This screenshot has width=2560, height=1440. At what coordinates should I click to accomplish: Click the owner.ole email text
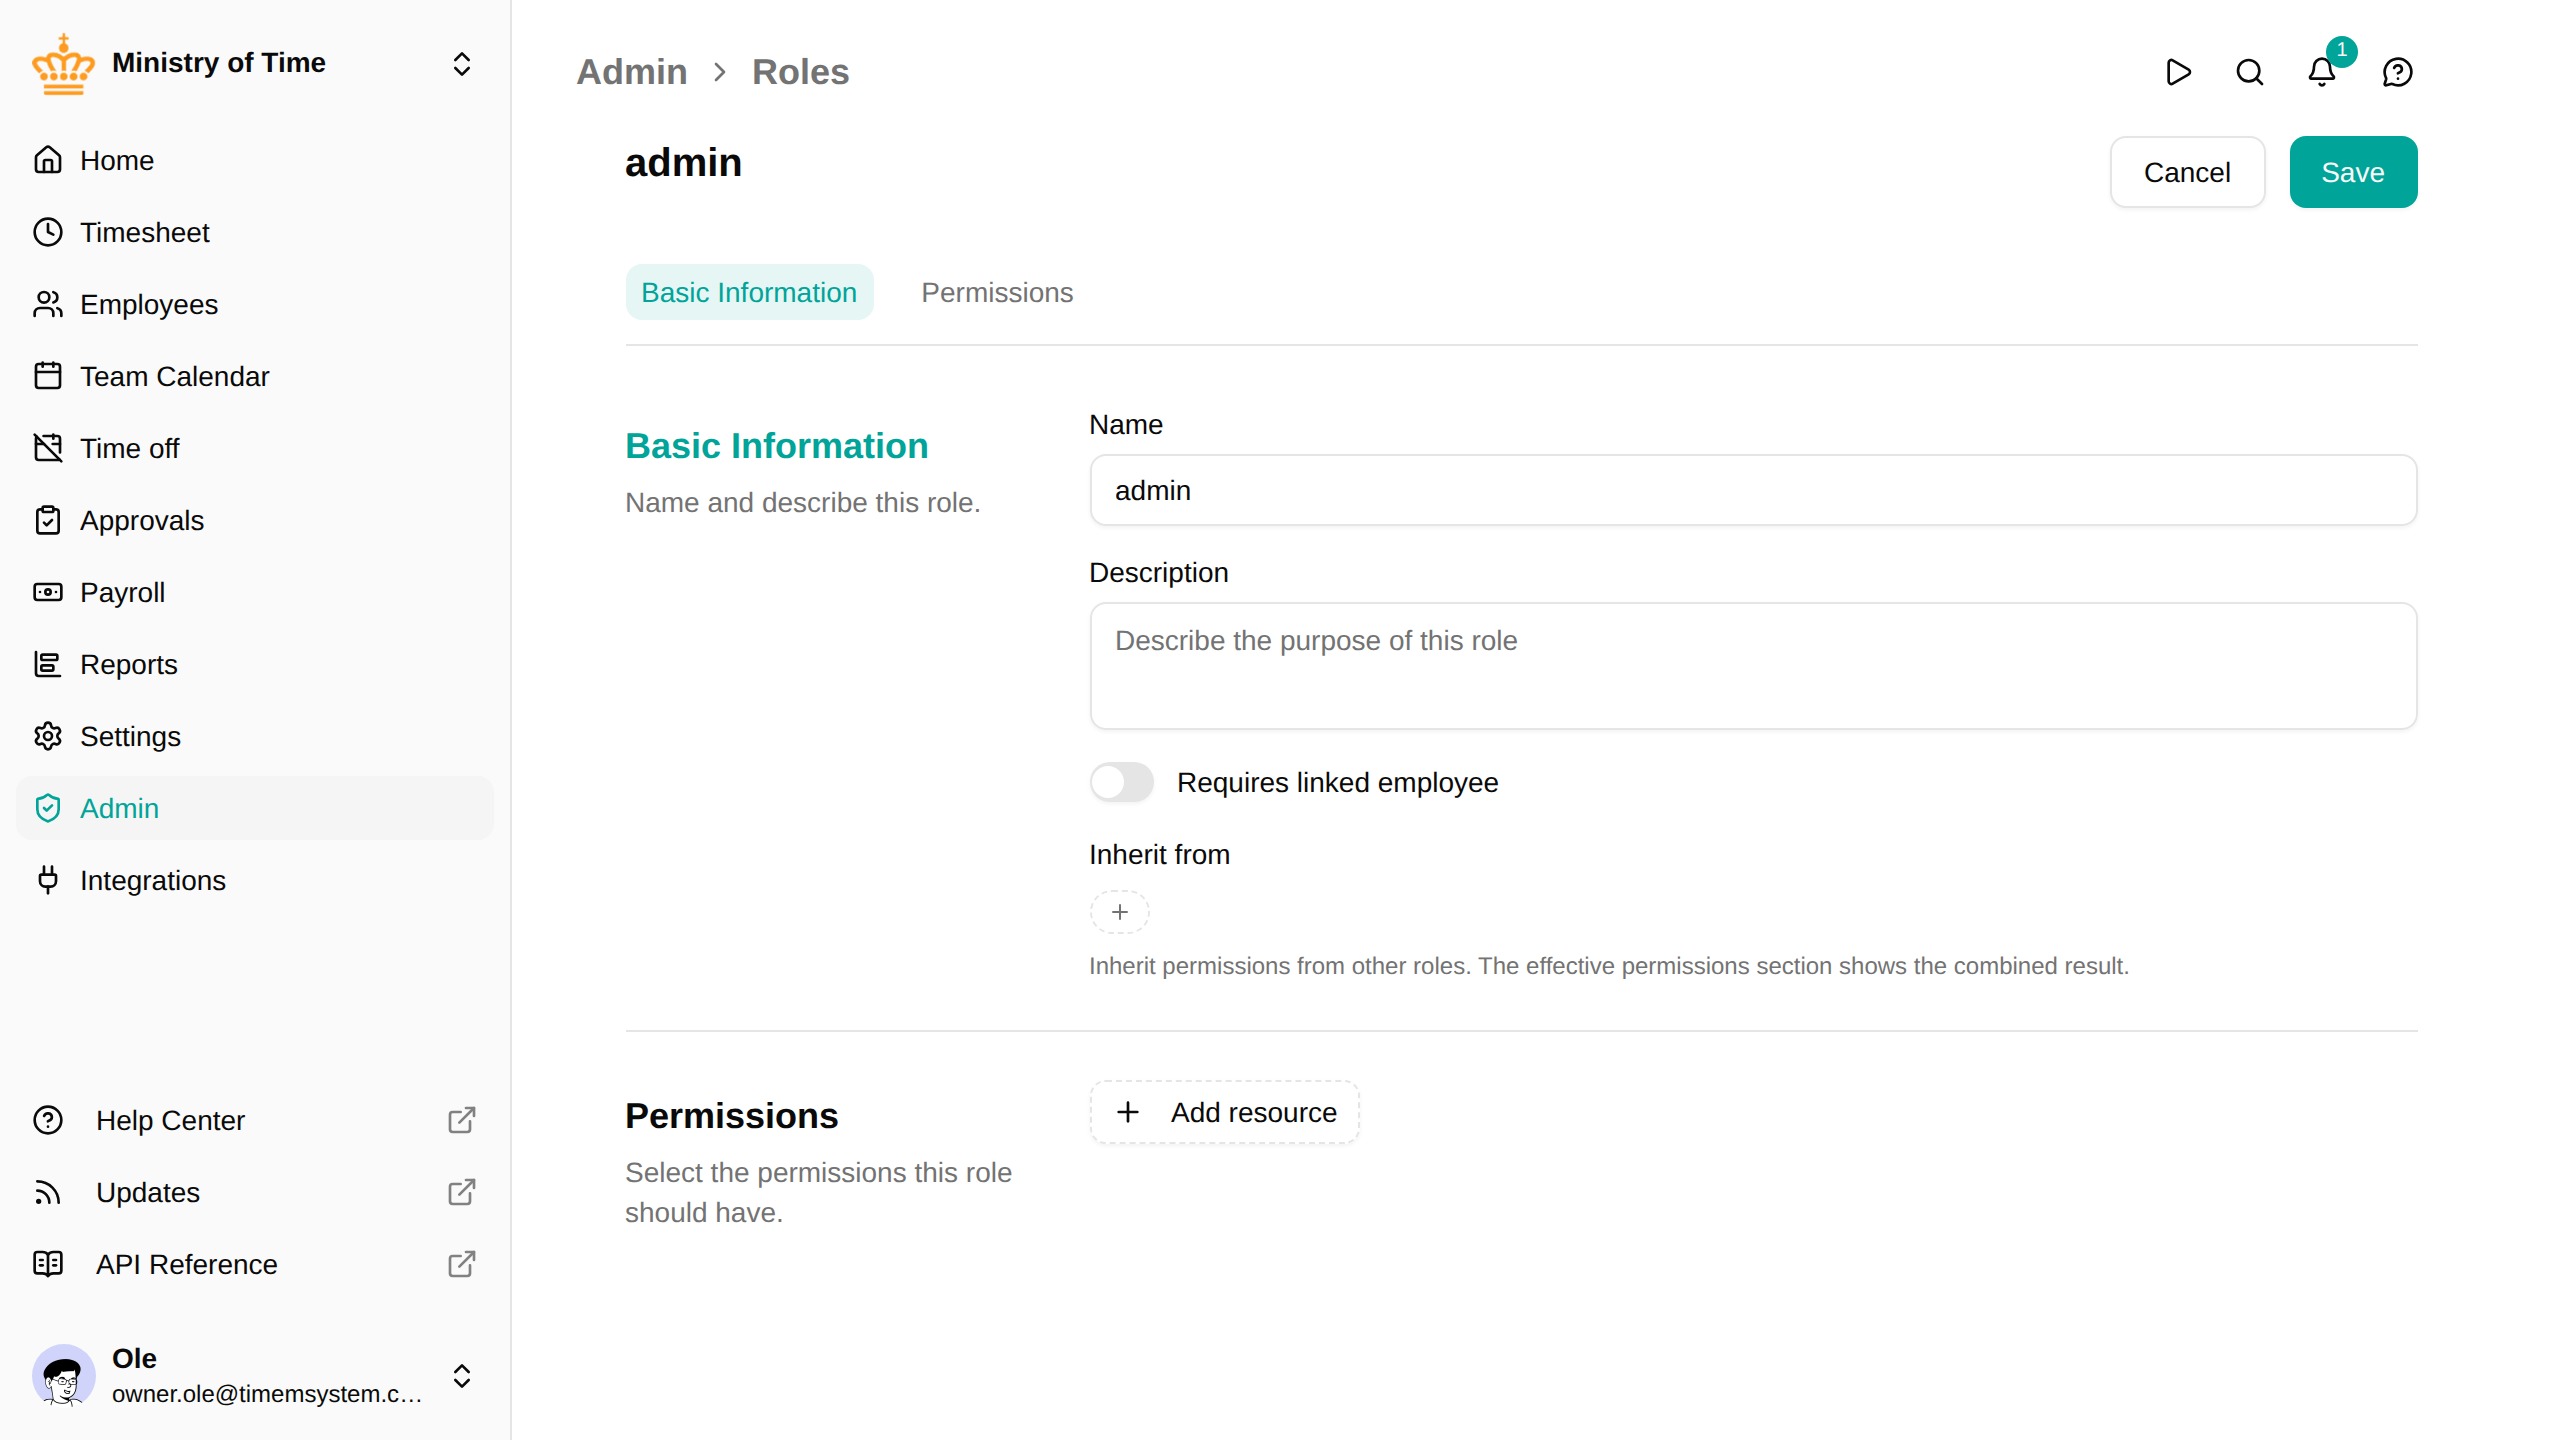[266, 1394]
